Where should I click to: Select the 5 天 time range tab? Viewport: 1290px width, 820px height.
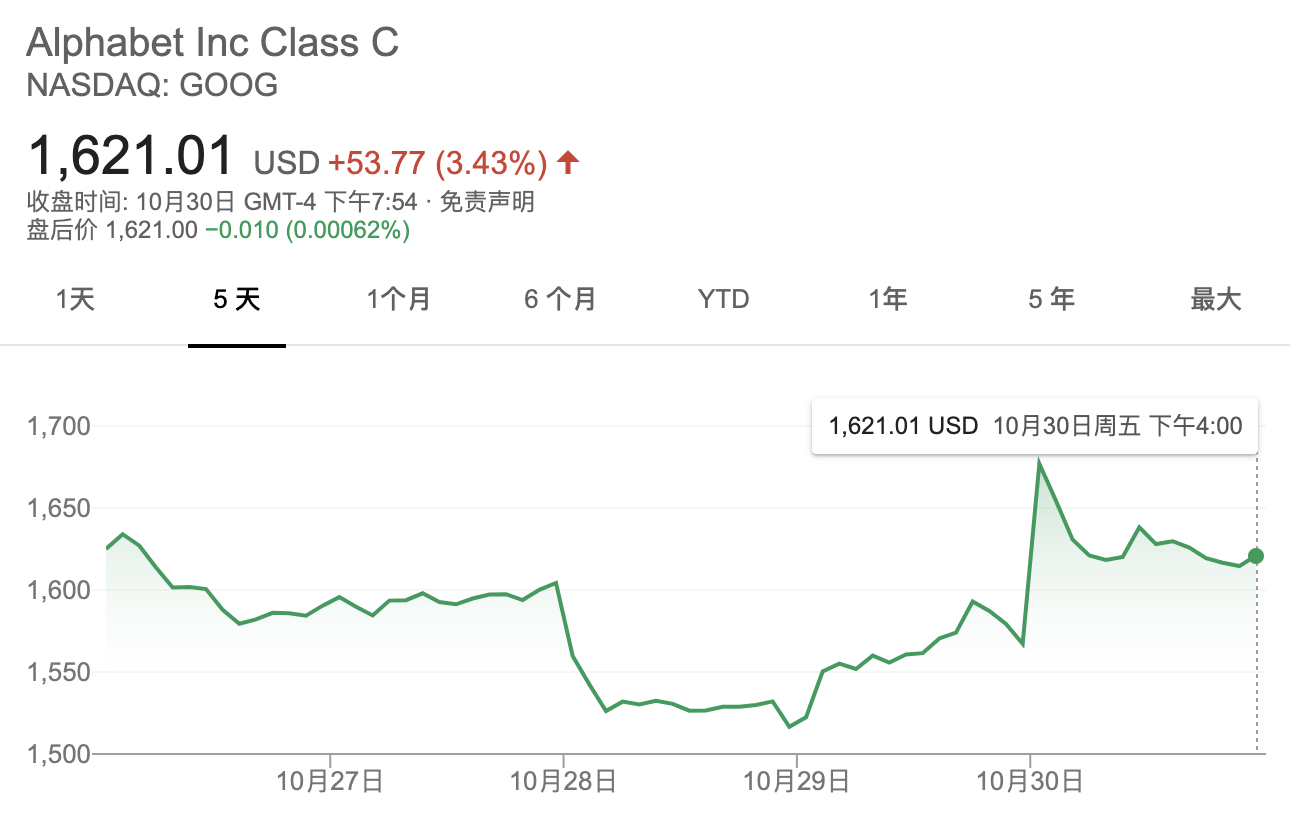[237, 299]
